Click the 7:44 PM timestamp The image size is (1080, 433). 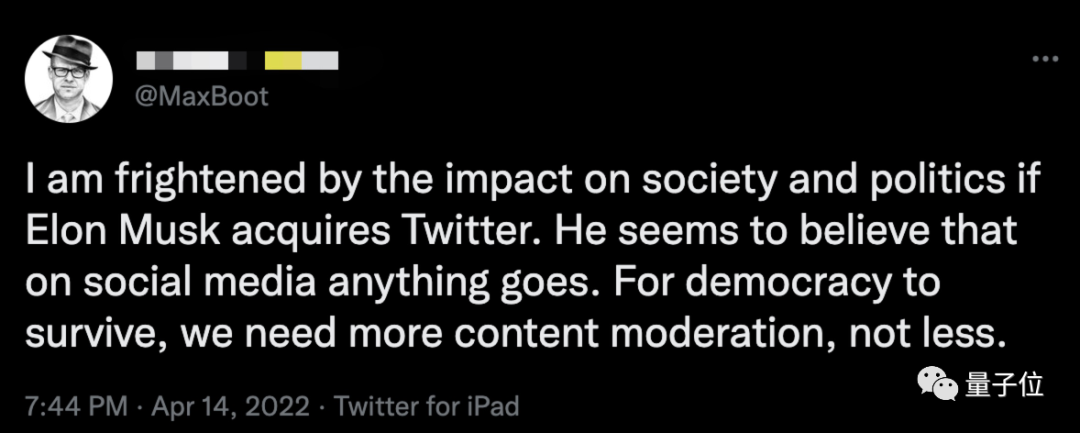tap(76, 407)
